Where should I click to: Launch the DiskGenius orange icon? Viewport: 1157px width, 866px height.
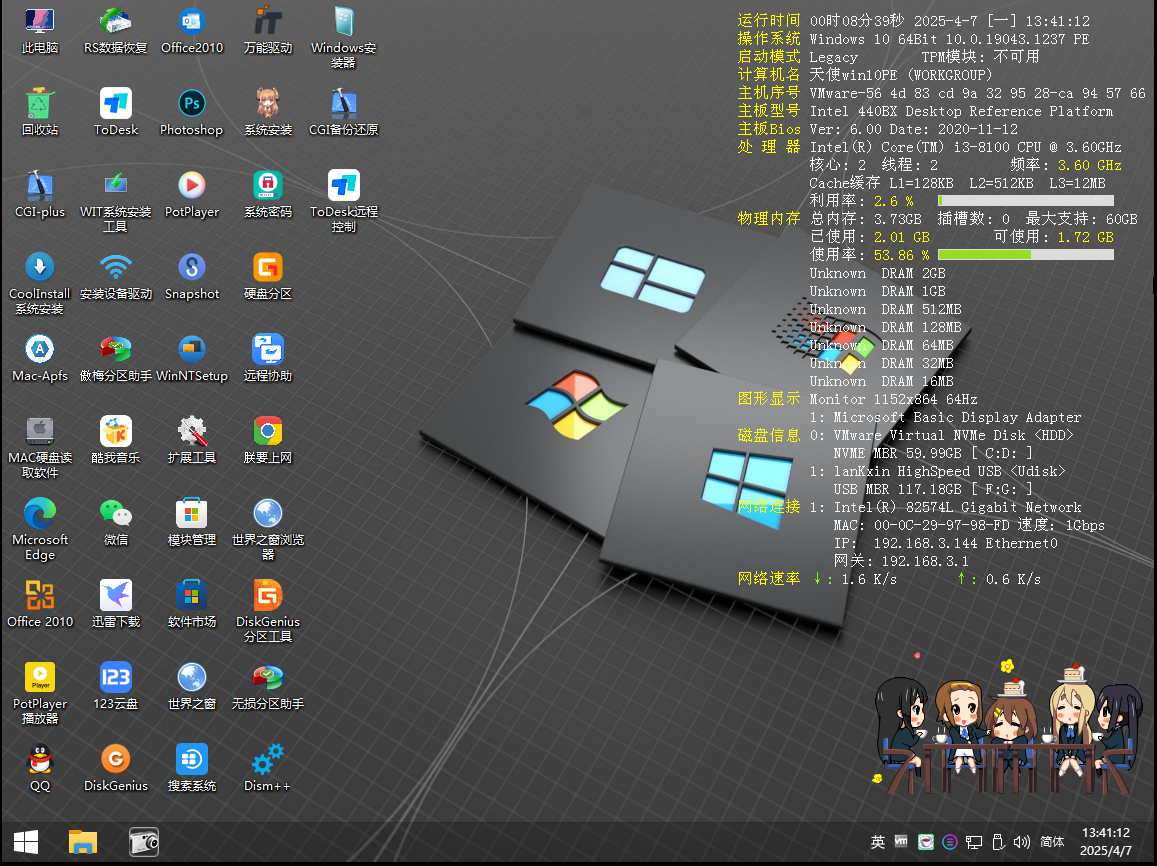(116, 768)
